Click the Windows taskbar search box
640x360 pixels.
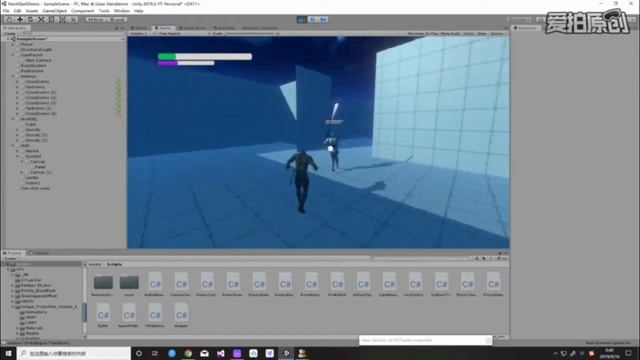[74, 353]
